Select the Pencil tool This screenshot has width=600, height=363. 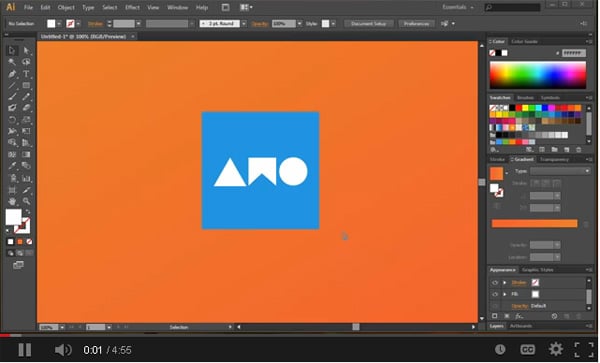26,97
